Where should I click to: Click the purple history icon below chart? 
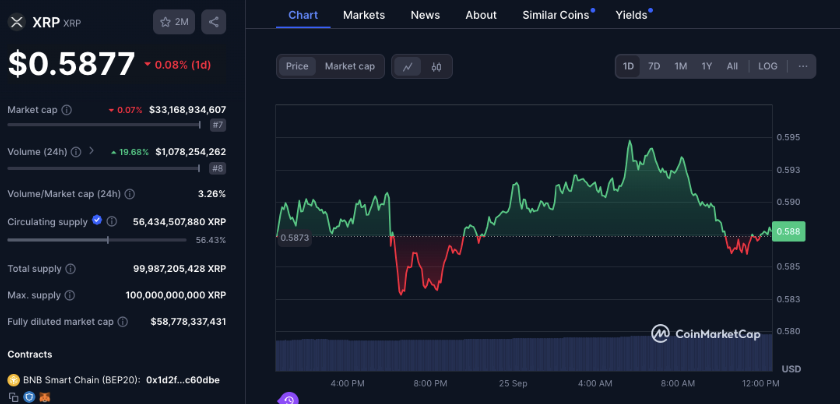pyautogui.click(x=288, y=399)
